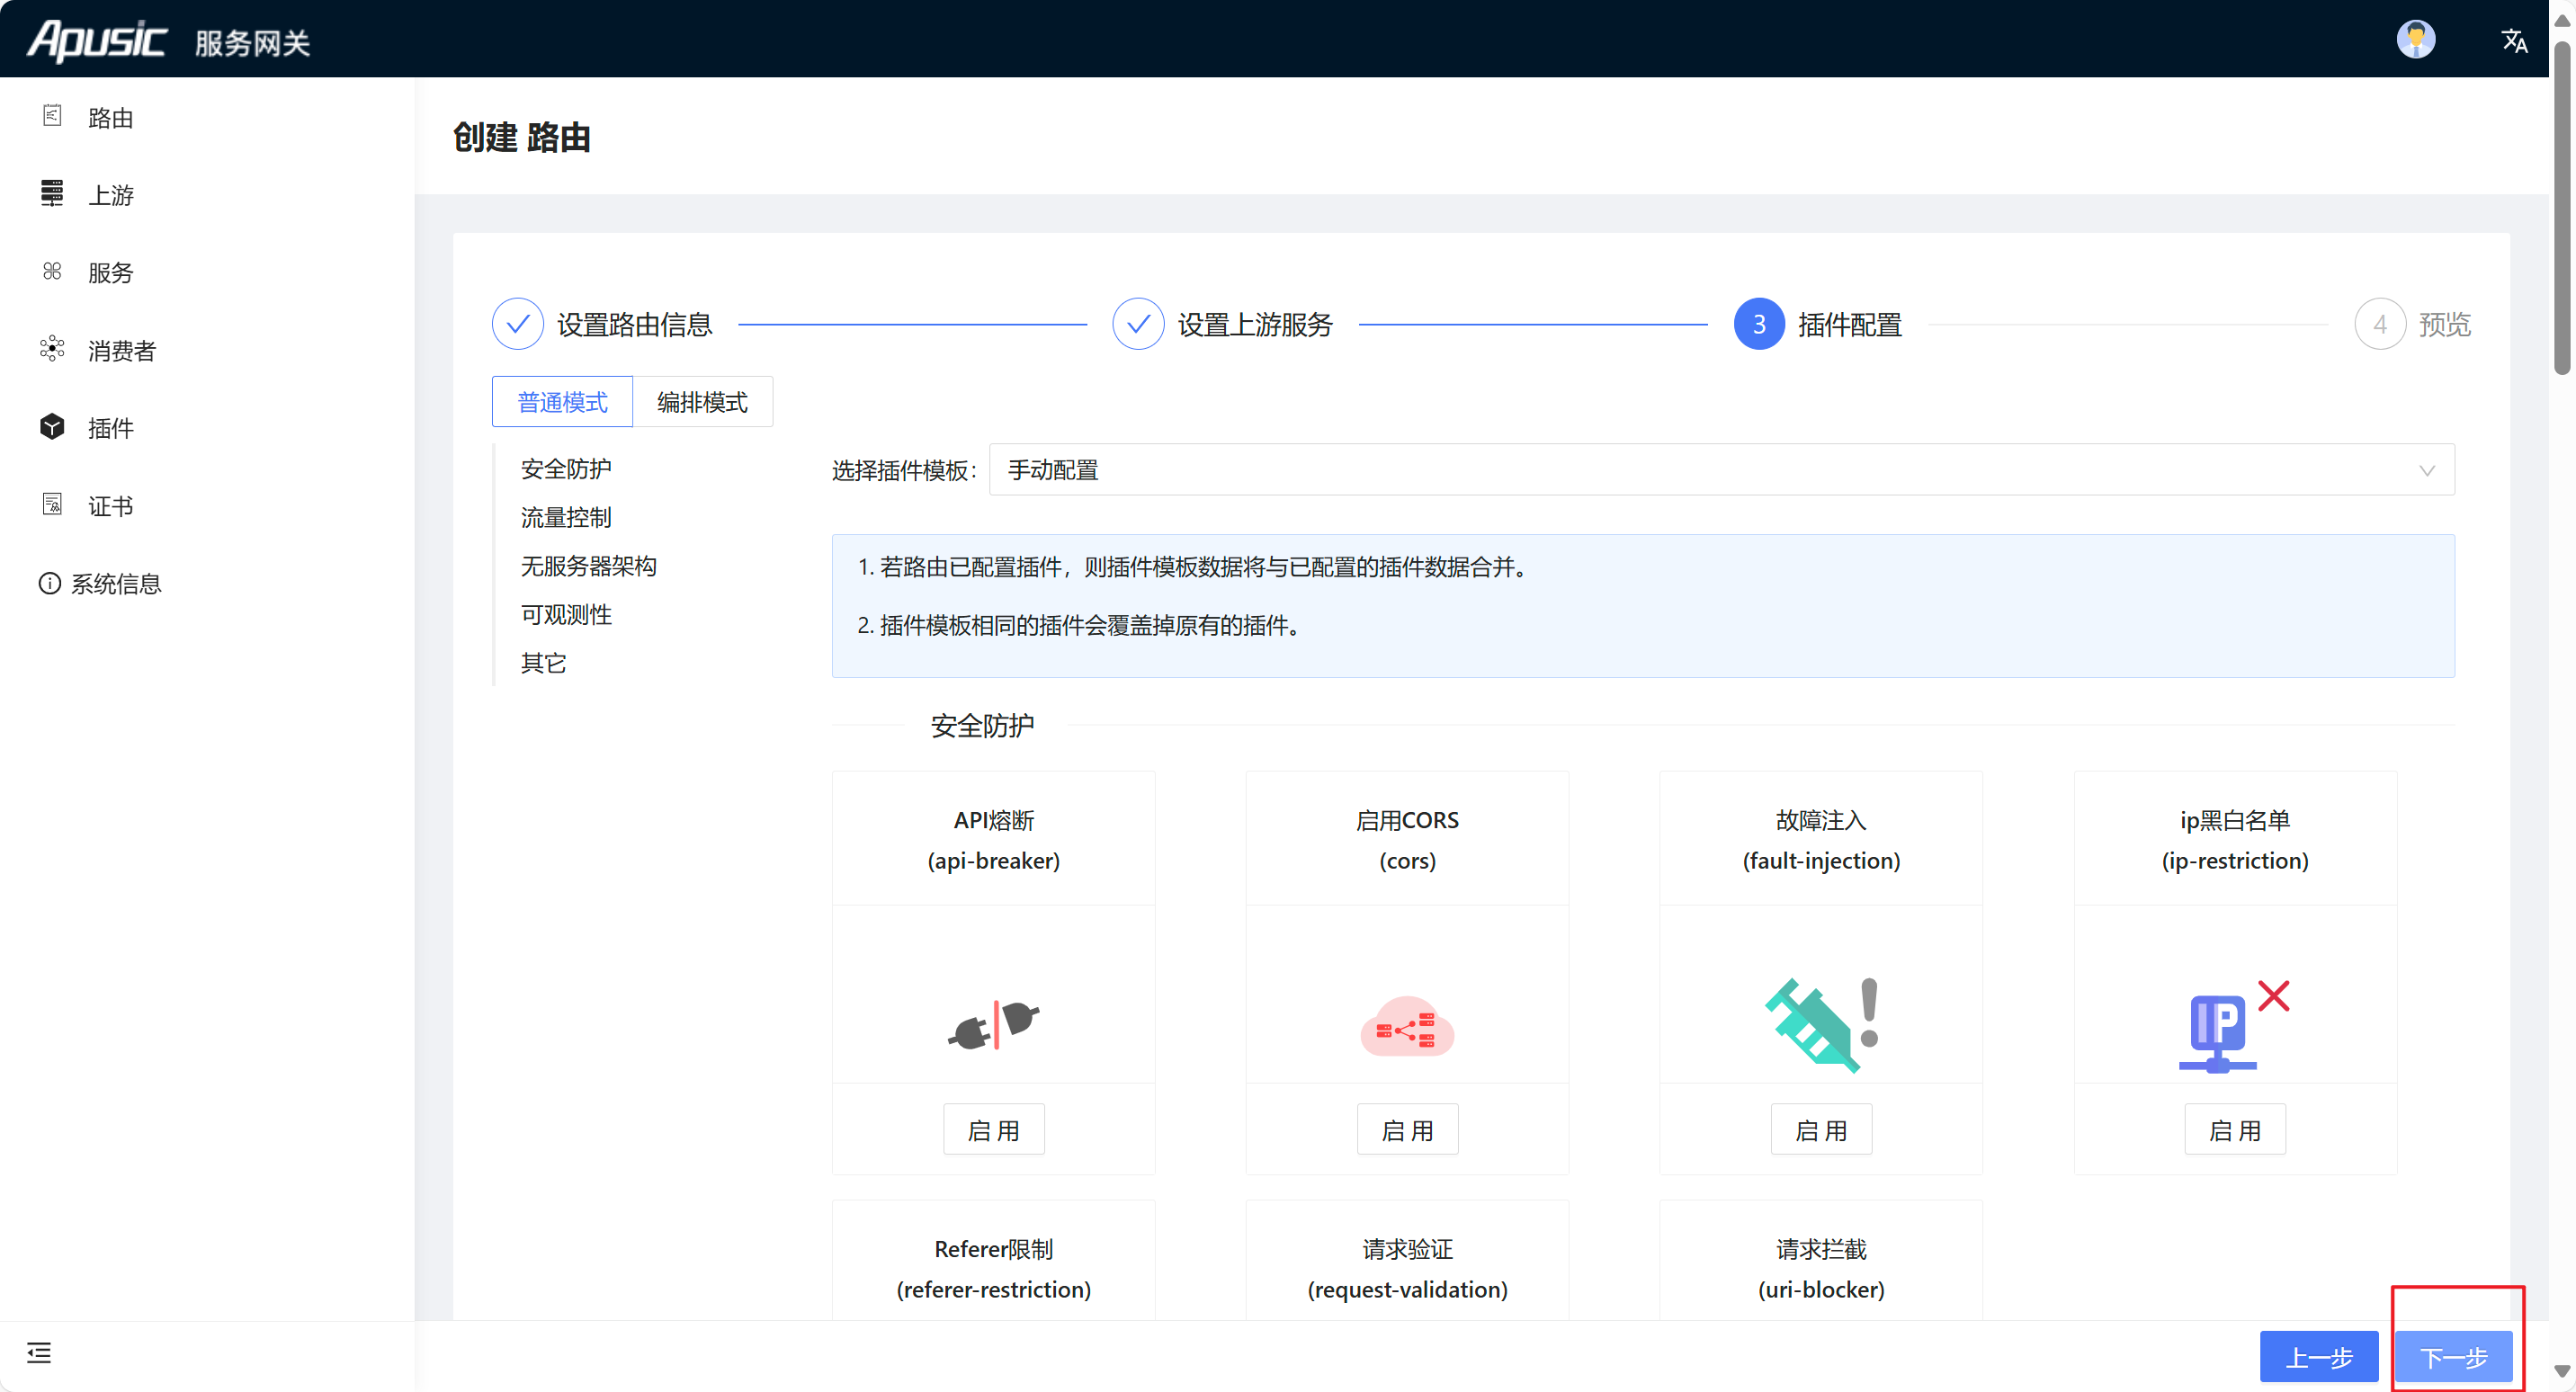The image size is (2576, 1392).
Task: Click the 系统信息 info icon
Action: (x=49, y=583)
